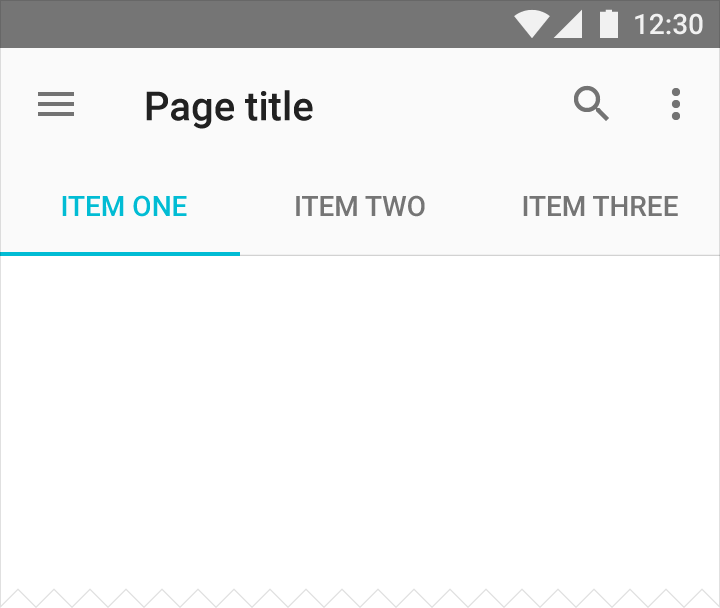Switch to the ITEM THREE tab
This screenshot has height=608, width=720.
[600, 206]
